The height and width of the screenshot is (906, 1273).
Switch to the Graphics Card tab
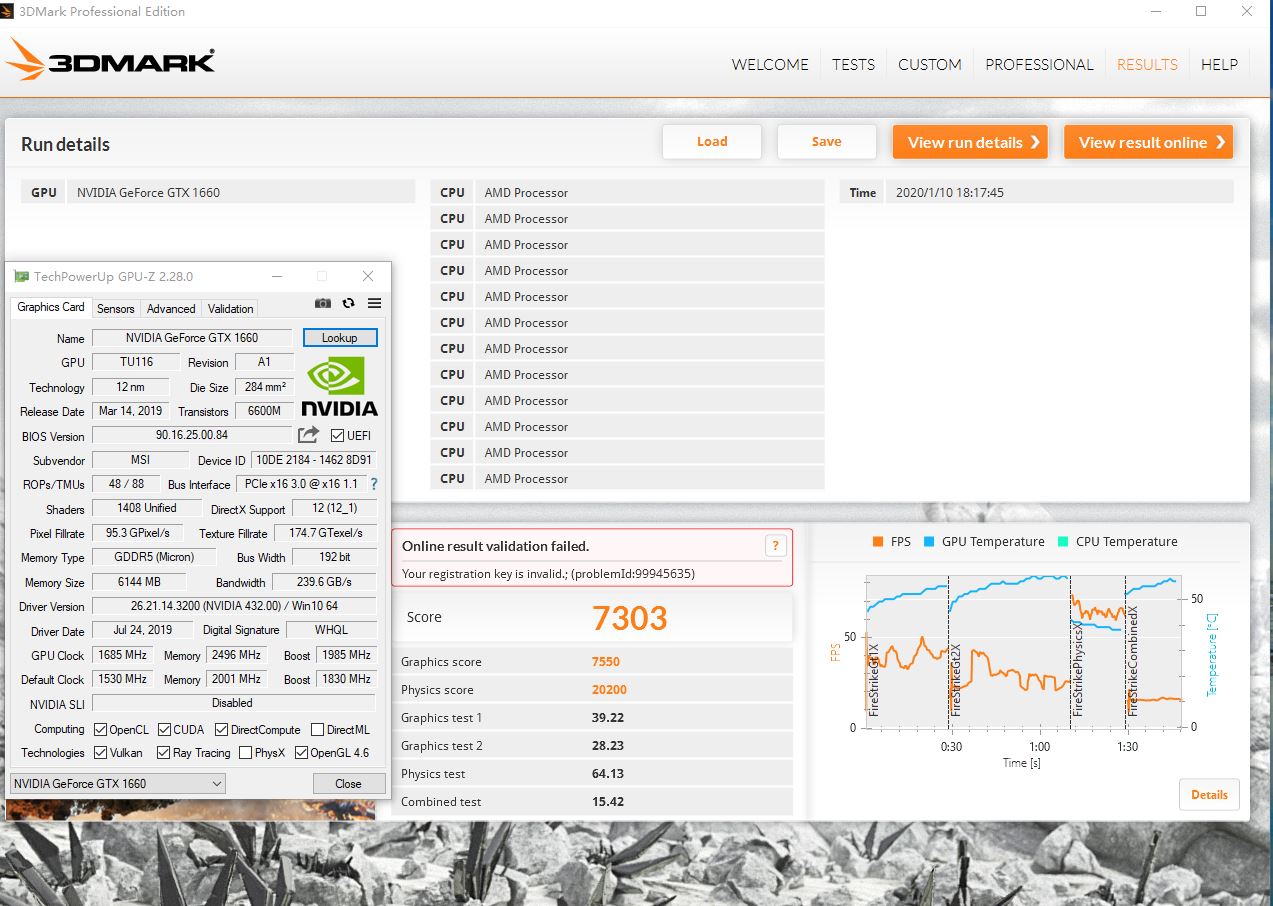[x=51, y=307]
